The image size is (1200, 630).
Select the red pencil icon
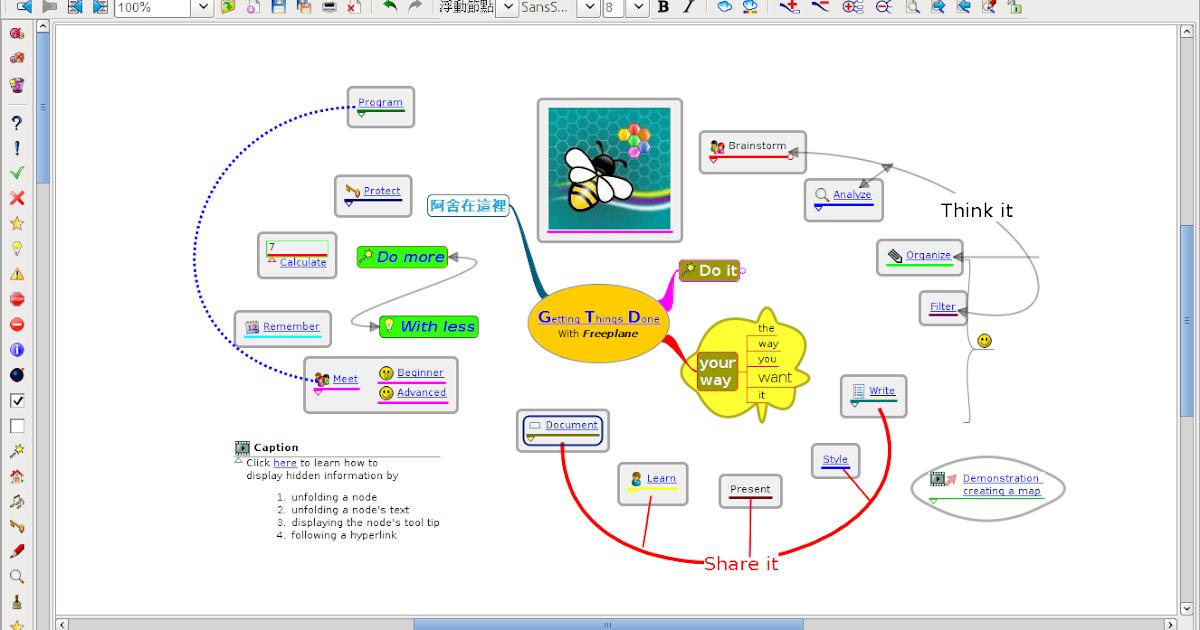pyautogui.click(x=16, y=551)
